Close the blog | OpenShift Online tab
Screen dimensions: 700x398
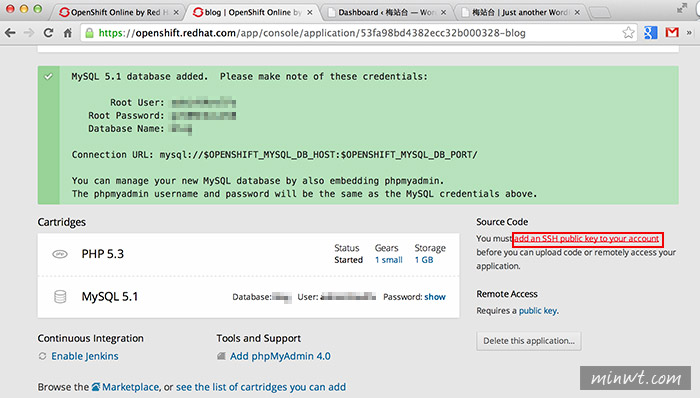pyautogui.click(x=310, y=12)
